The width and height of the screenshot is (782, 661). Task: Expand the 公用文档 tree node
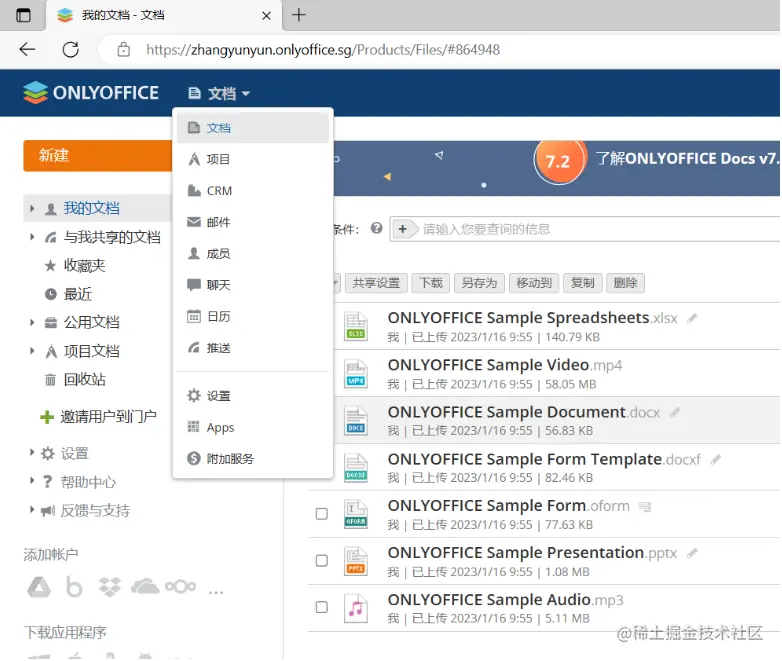click(32, 323)
